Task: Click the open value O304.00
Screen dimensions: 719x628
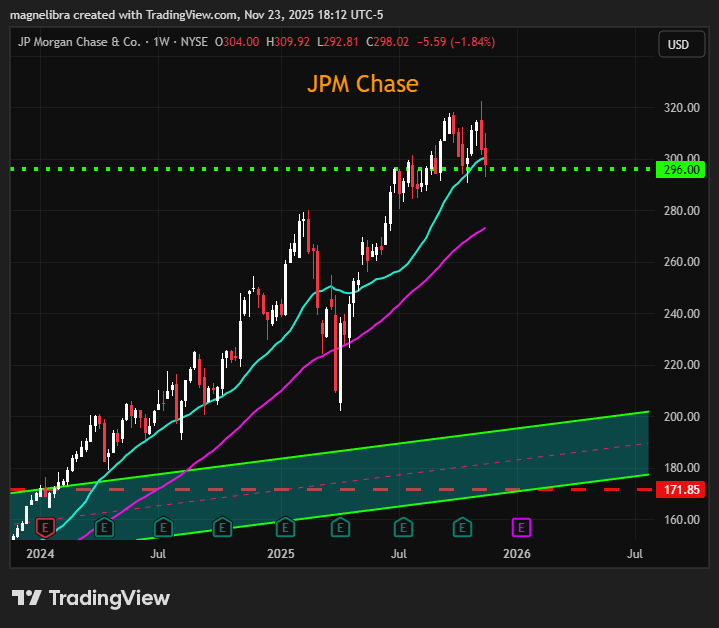Action: (x=237, y=42)
